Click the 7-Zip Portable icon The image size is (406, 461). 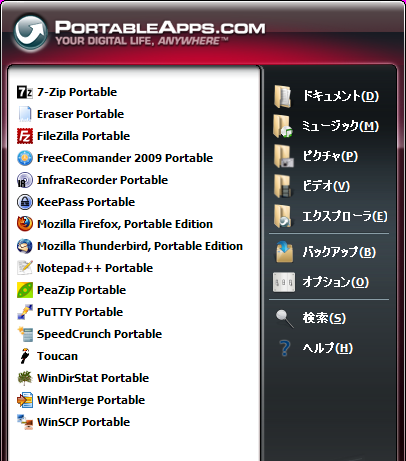(25, 92)
